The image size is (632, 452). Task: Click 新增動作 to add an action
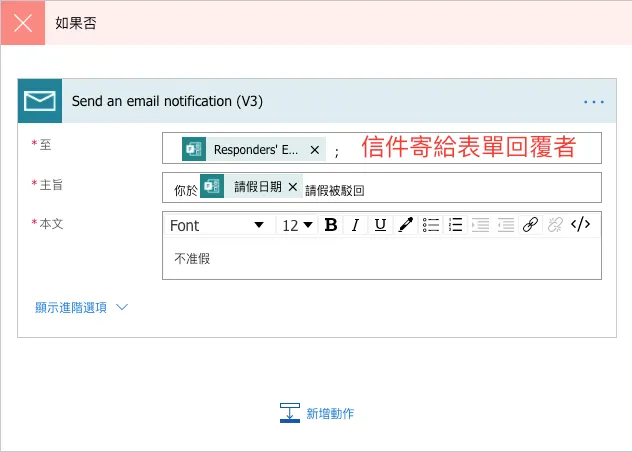click(330, 413)
